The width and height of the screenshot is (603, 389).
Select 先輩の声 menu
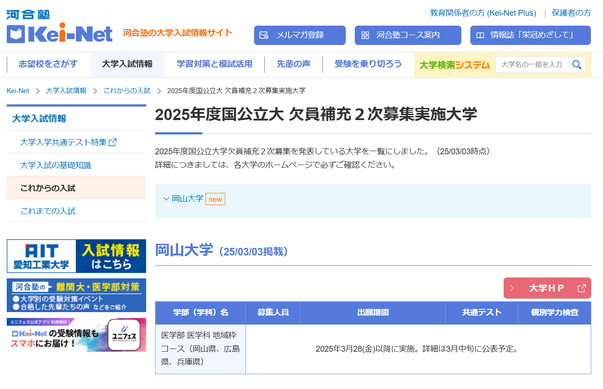[293, 64]
